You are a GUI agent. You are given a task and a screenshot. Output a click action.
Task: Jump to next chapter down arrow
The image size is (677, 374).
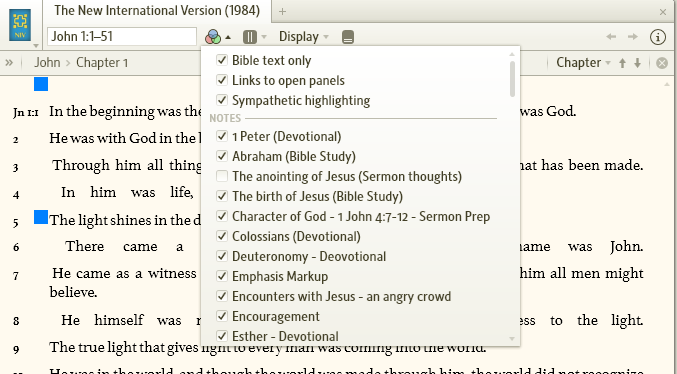pos(637,63)
